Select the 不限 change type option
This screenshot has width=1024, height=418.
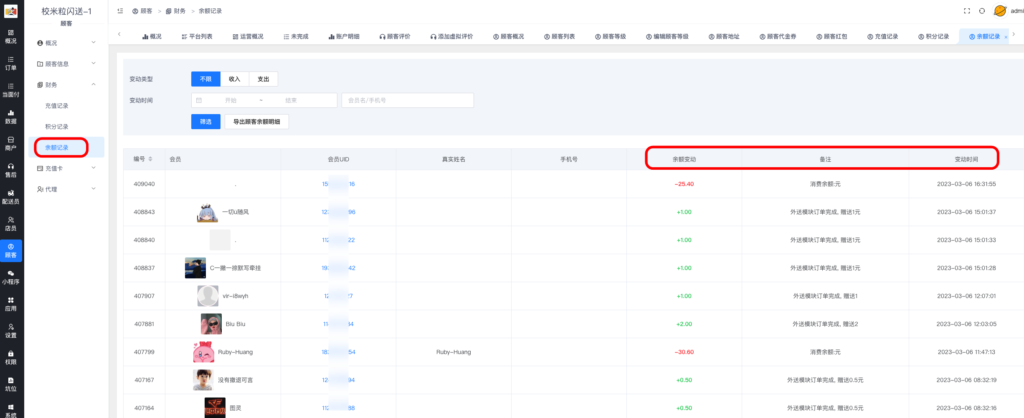click(206, 78)
